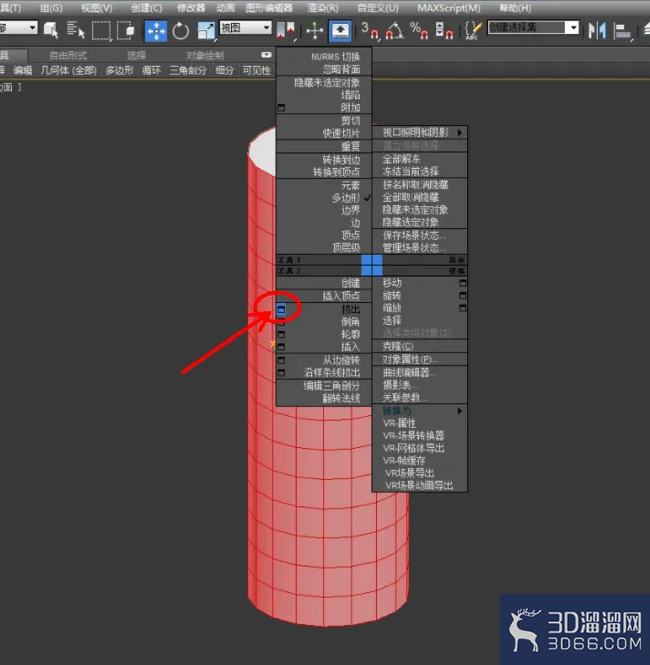Viewport: 650px width, 665px height.
Task: Open MAXScript(M) menu
Action: tap(449, 8)
